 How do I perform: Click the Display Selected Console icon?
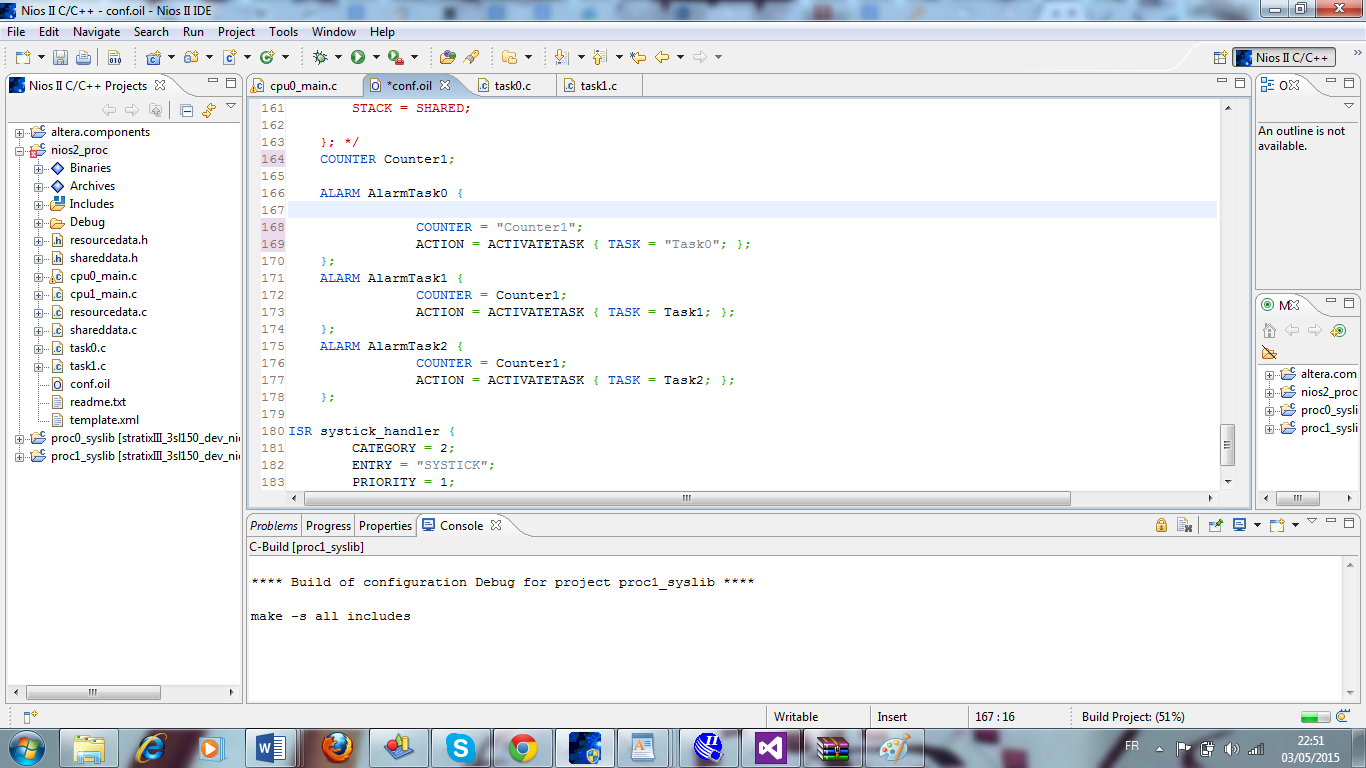coord(1239,525)
